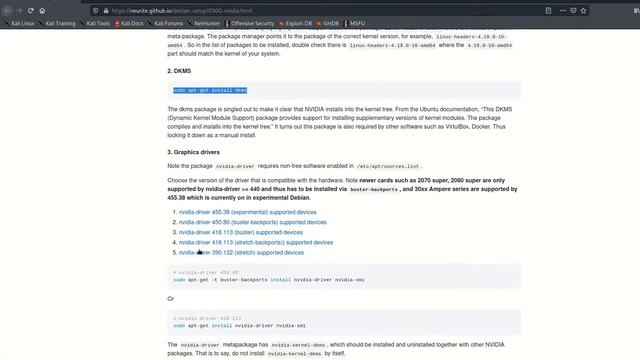Bookmark this page with the star icon

point(583,11)
